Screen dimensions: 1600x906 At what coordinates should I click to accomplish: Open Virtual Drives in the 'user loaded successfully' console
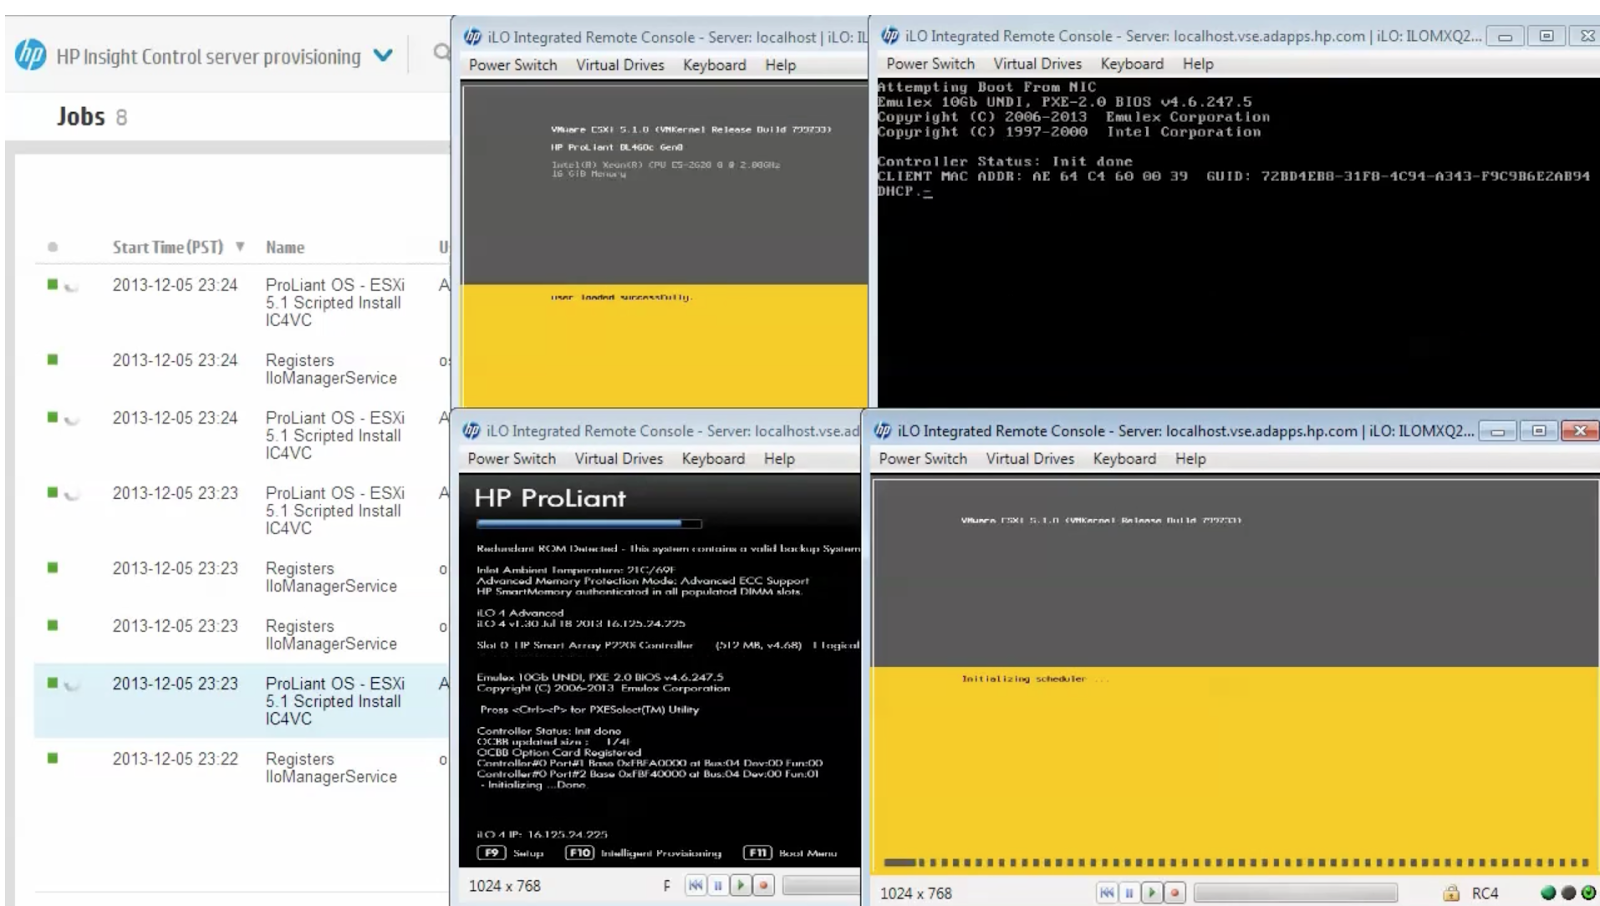[x=620, y=65]
